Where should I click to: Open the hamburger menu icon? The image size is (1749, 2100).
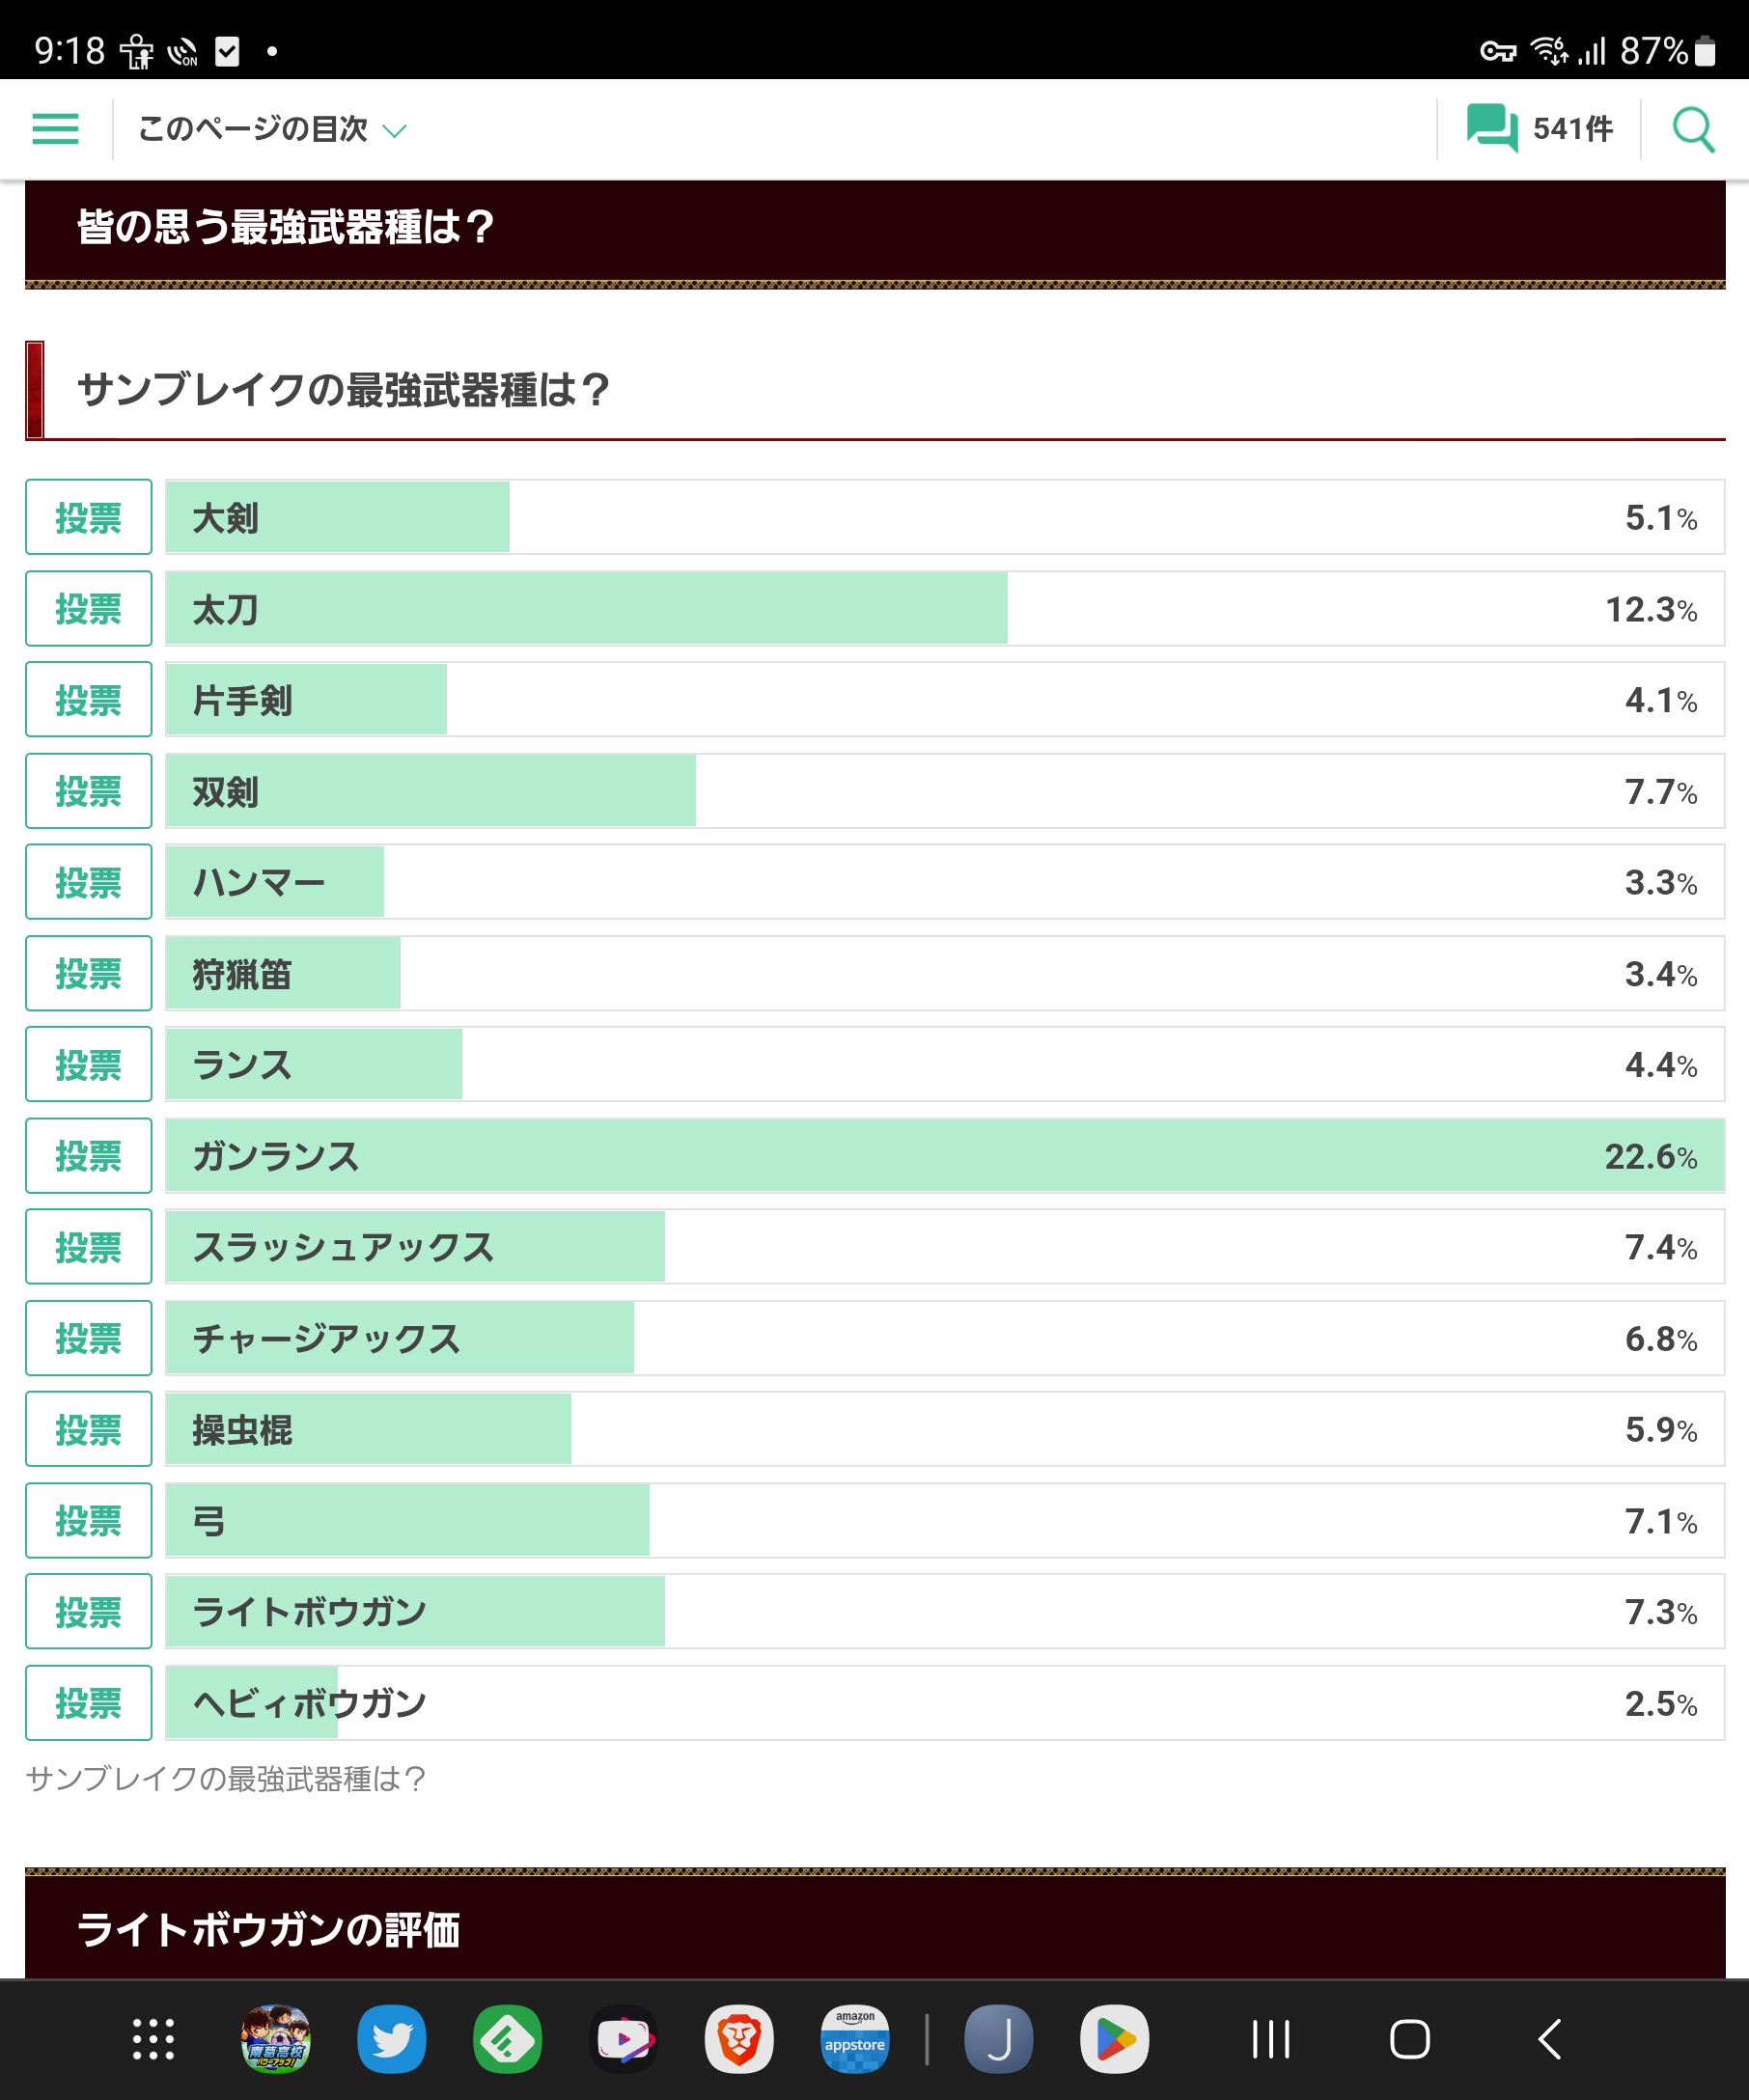(55, 129)
